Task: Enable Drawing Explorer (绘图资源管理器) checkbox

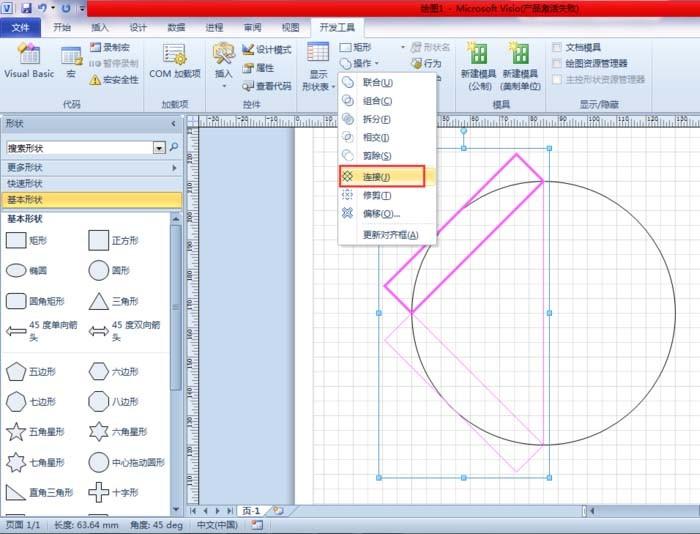Action: point(557,63)
